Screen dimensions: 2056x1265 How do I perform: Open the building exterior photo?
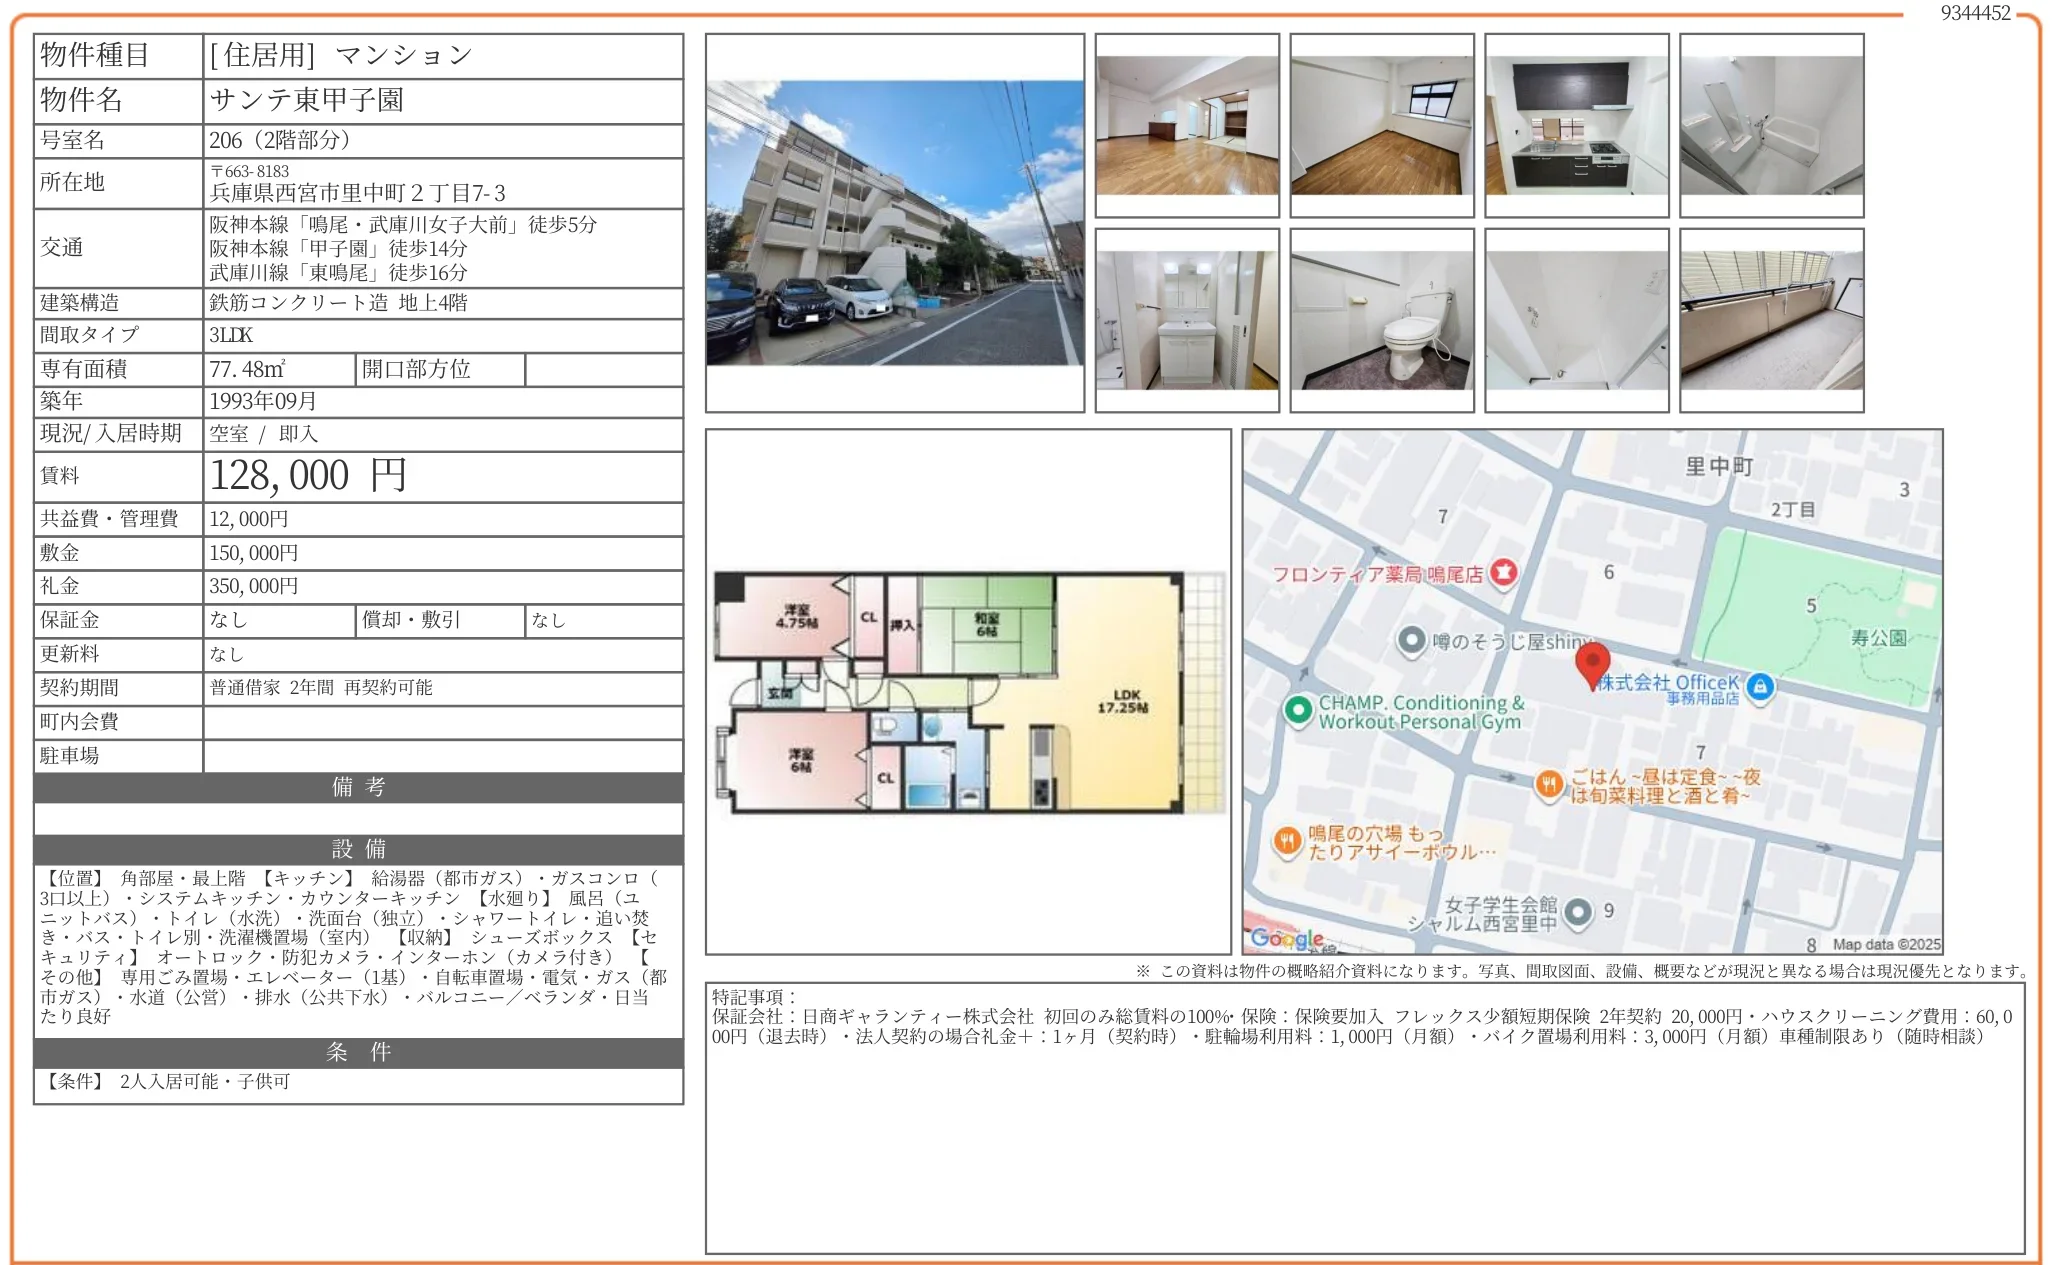(x=895, y=222)
